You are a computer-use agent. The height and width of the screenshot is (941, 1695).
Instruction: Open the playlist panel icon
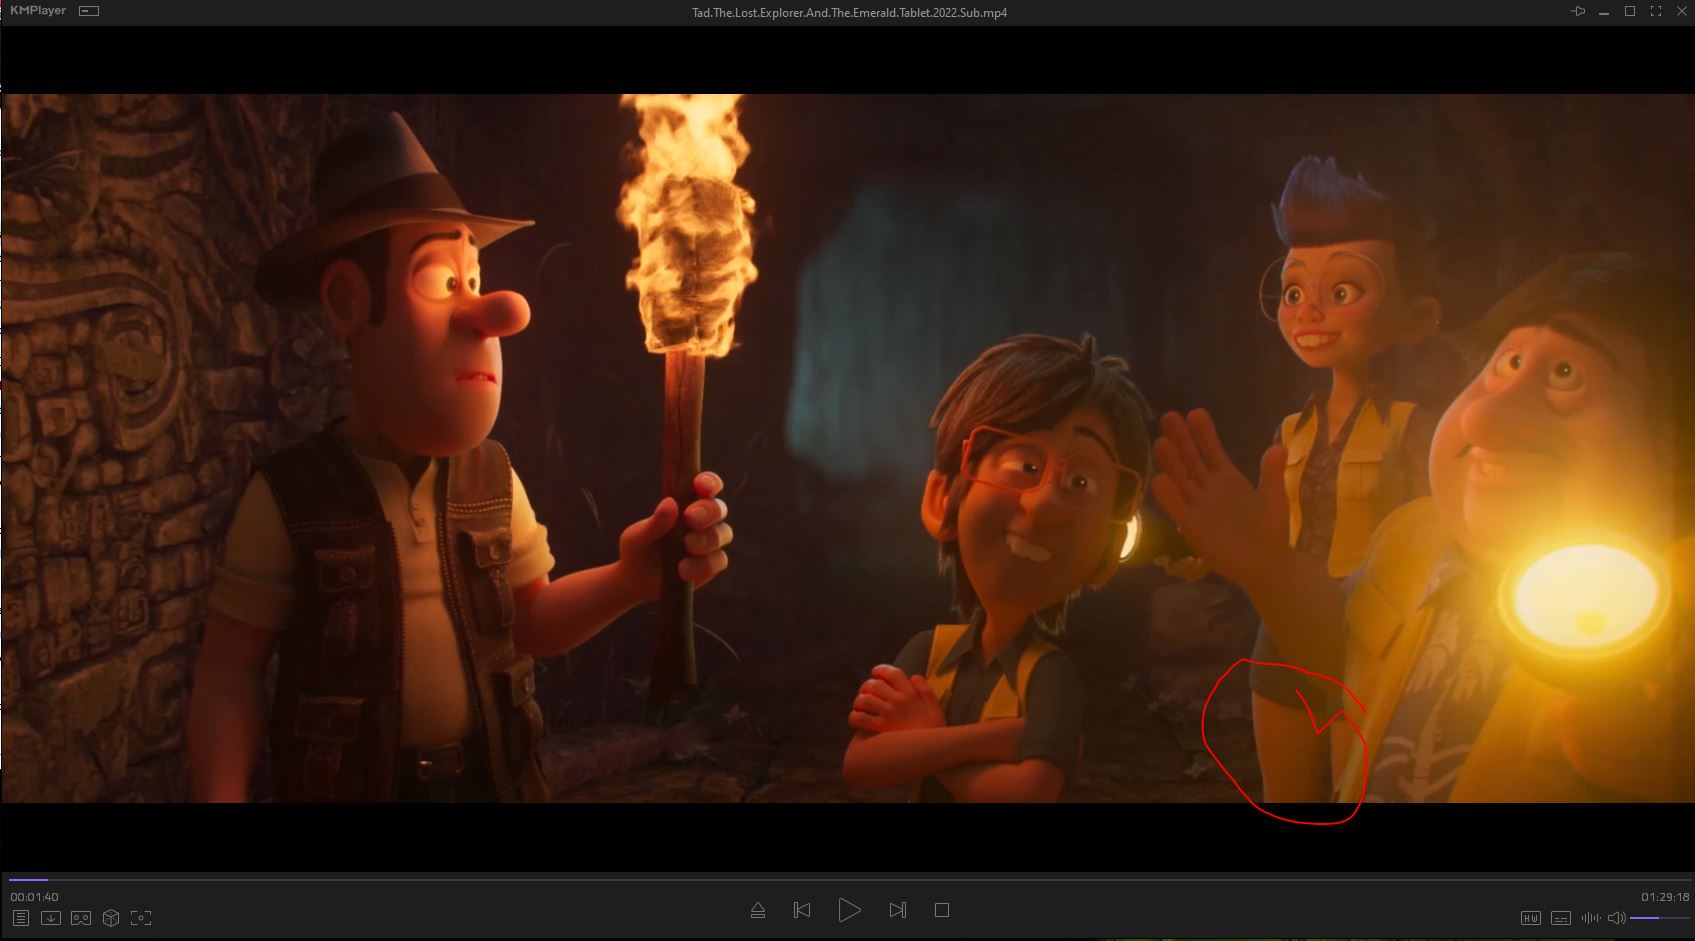(21, 918)
